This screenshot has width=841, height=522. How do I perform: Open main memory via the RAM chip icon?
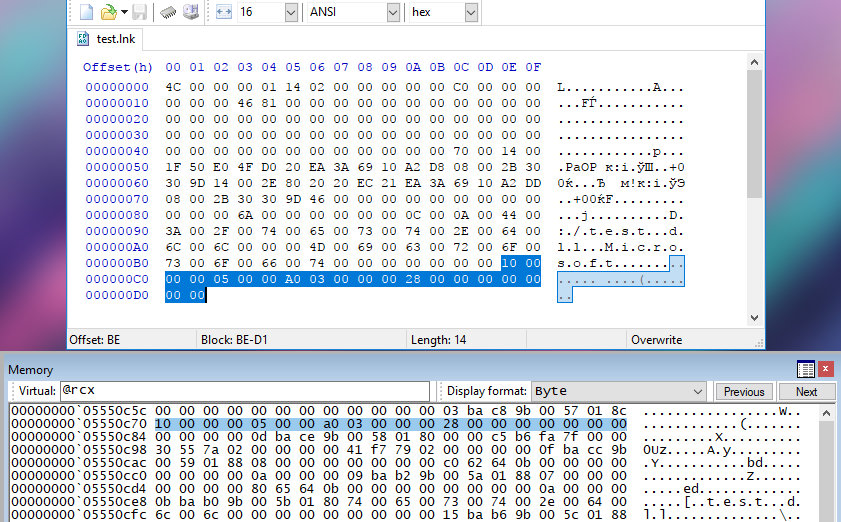(x=167, y=12)
